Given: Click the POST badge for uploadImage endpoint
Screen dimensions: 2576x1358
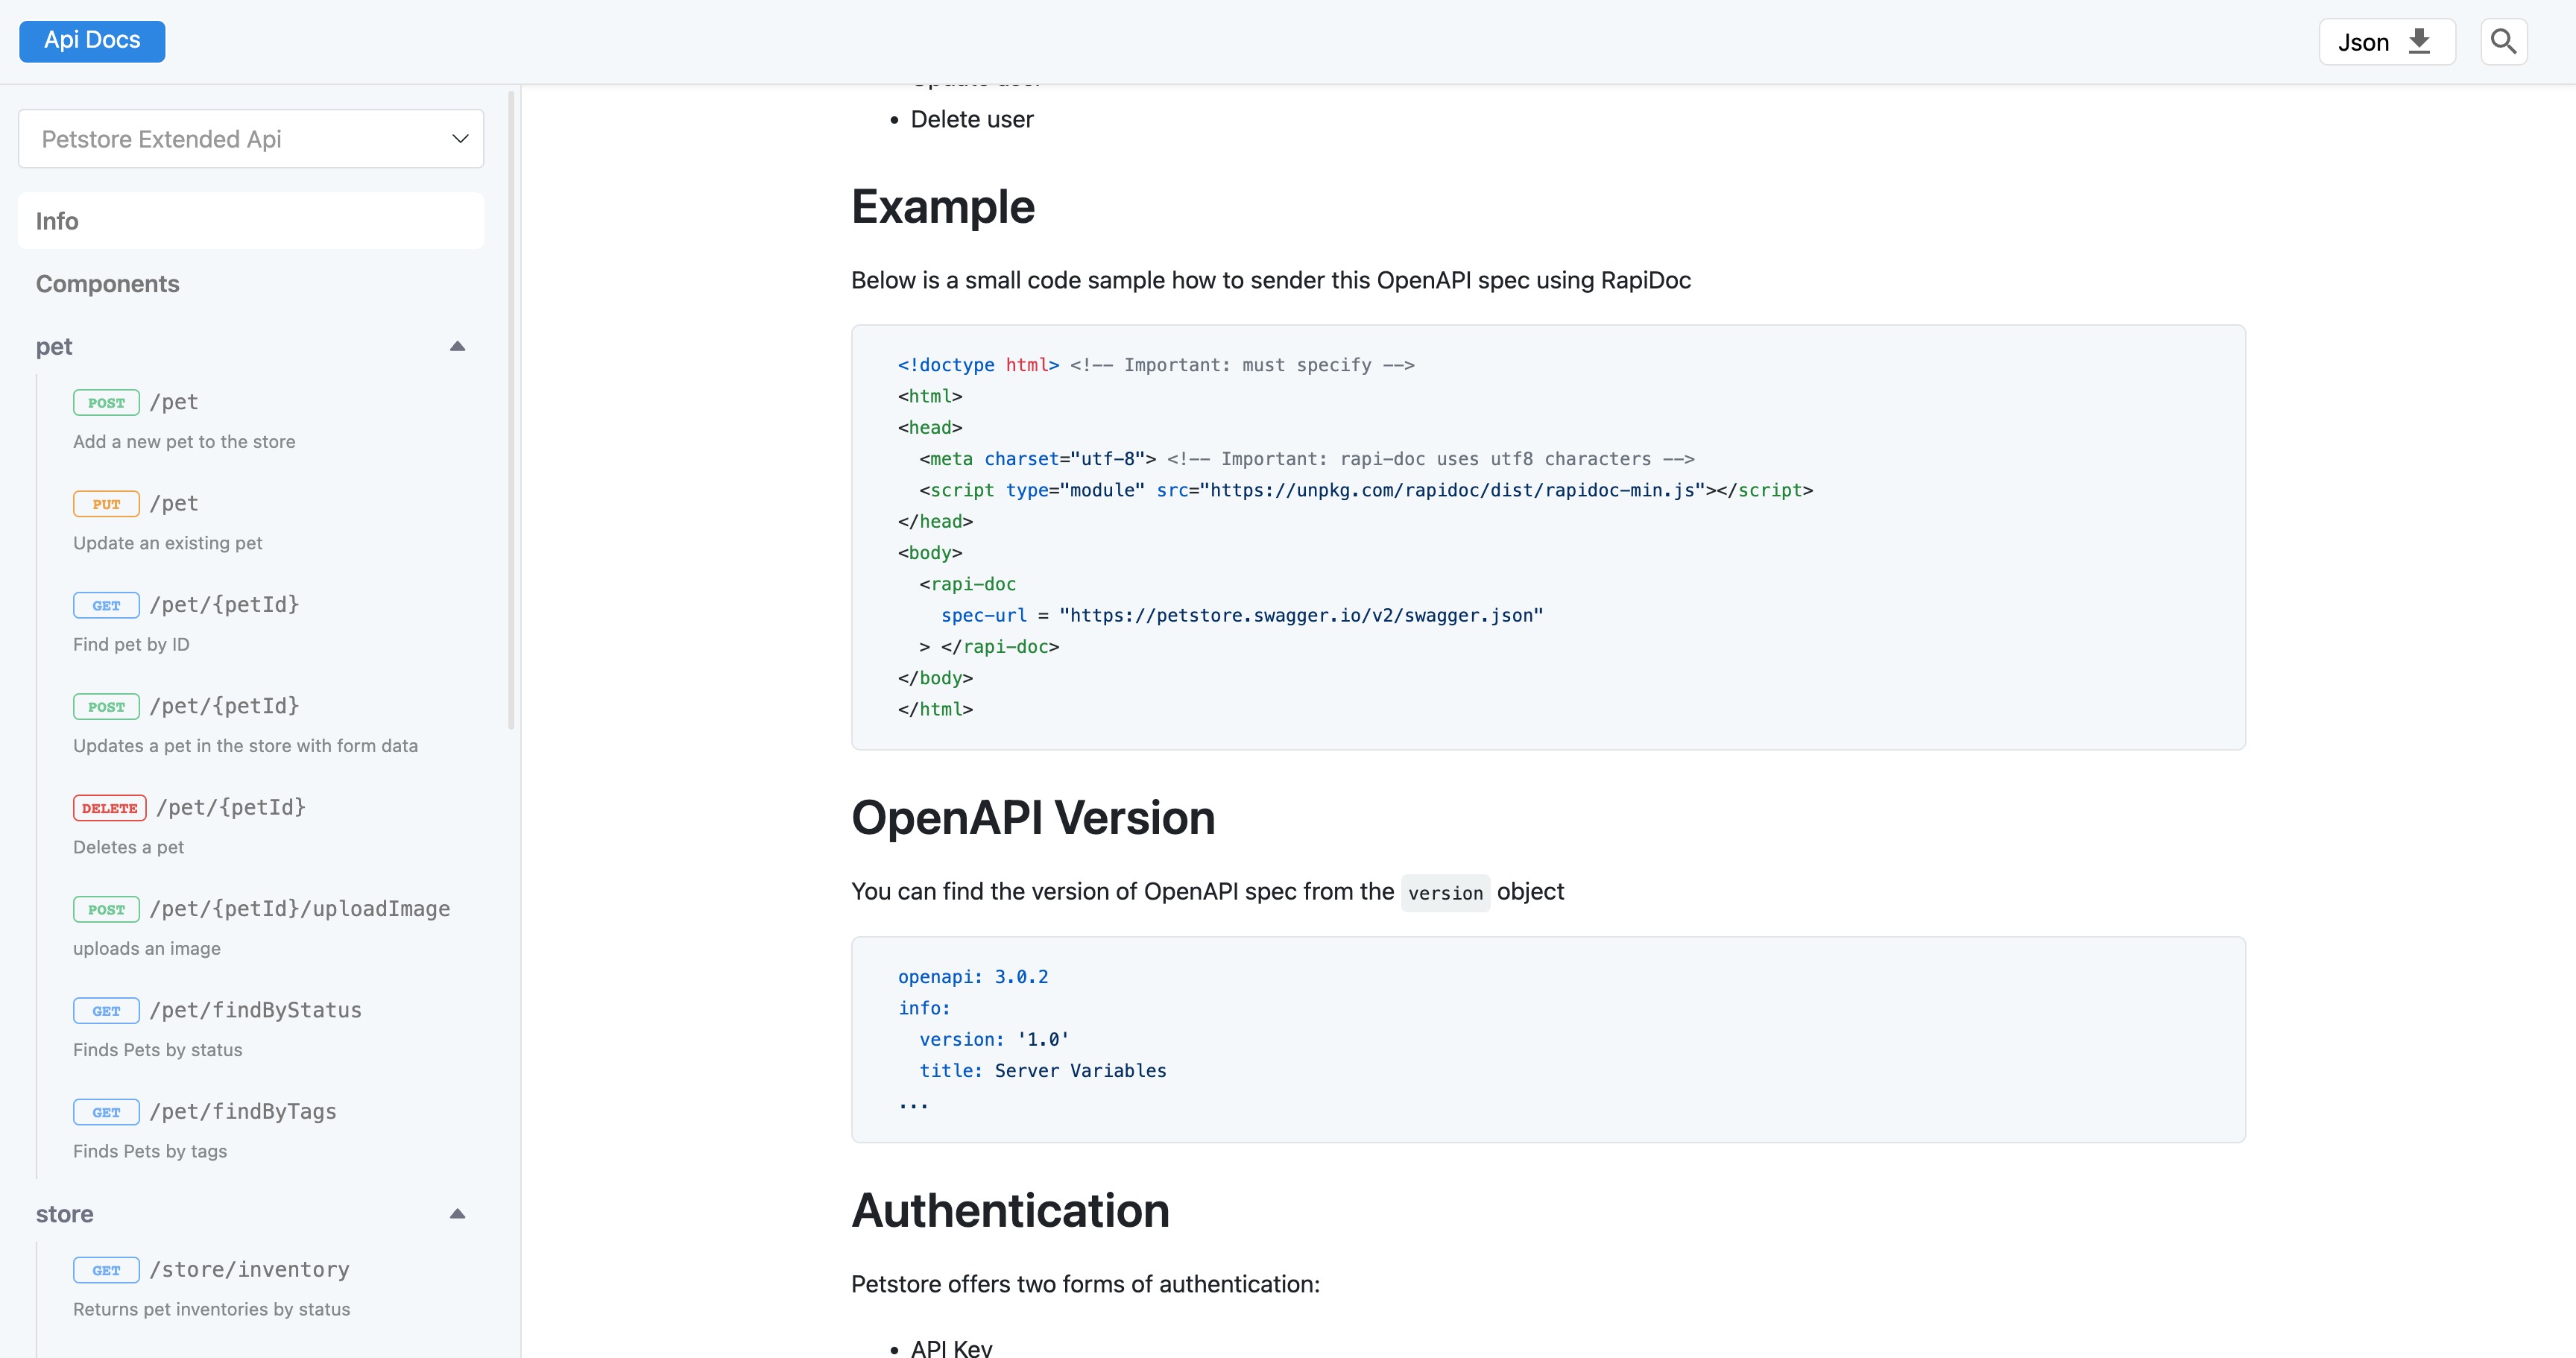Looking at the screenshot, I should (x=106, y=909).
